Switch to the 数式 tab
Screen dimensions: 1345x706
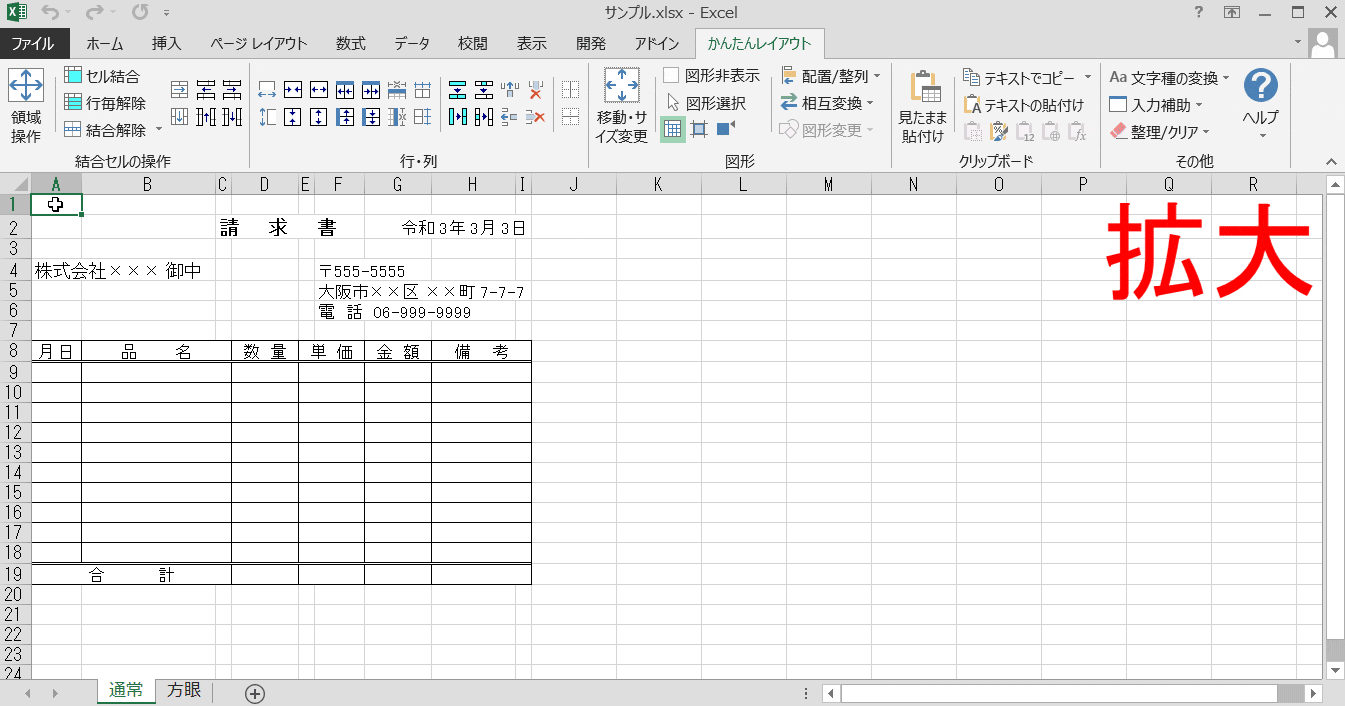pos(351,43)
